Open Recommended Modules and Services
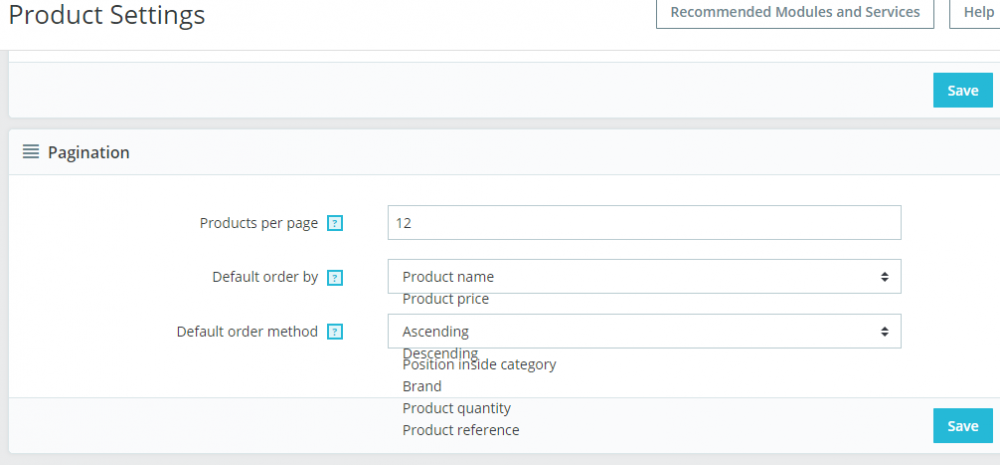 (x=794, y=13)
